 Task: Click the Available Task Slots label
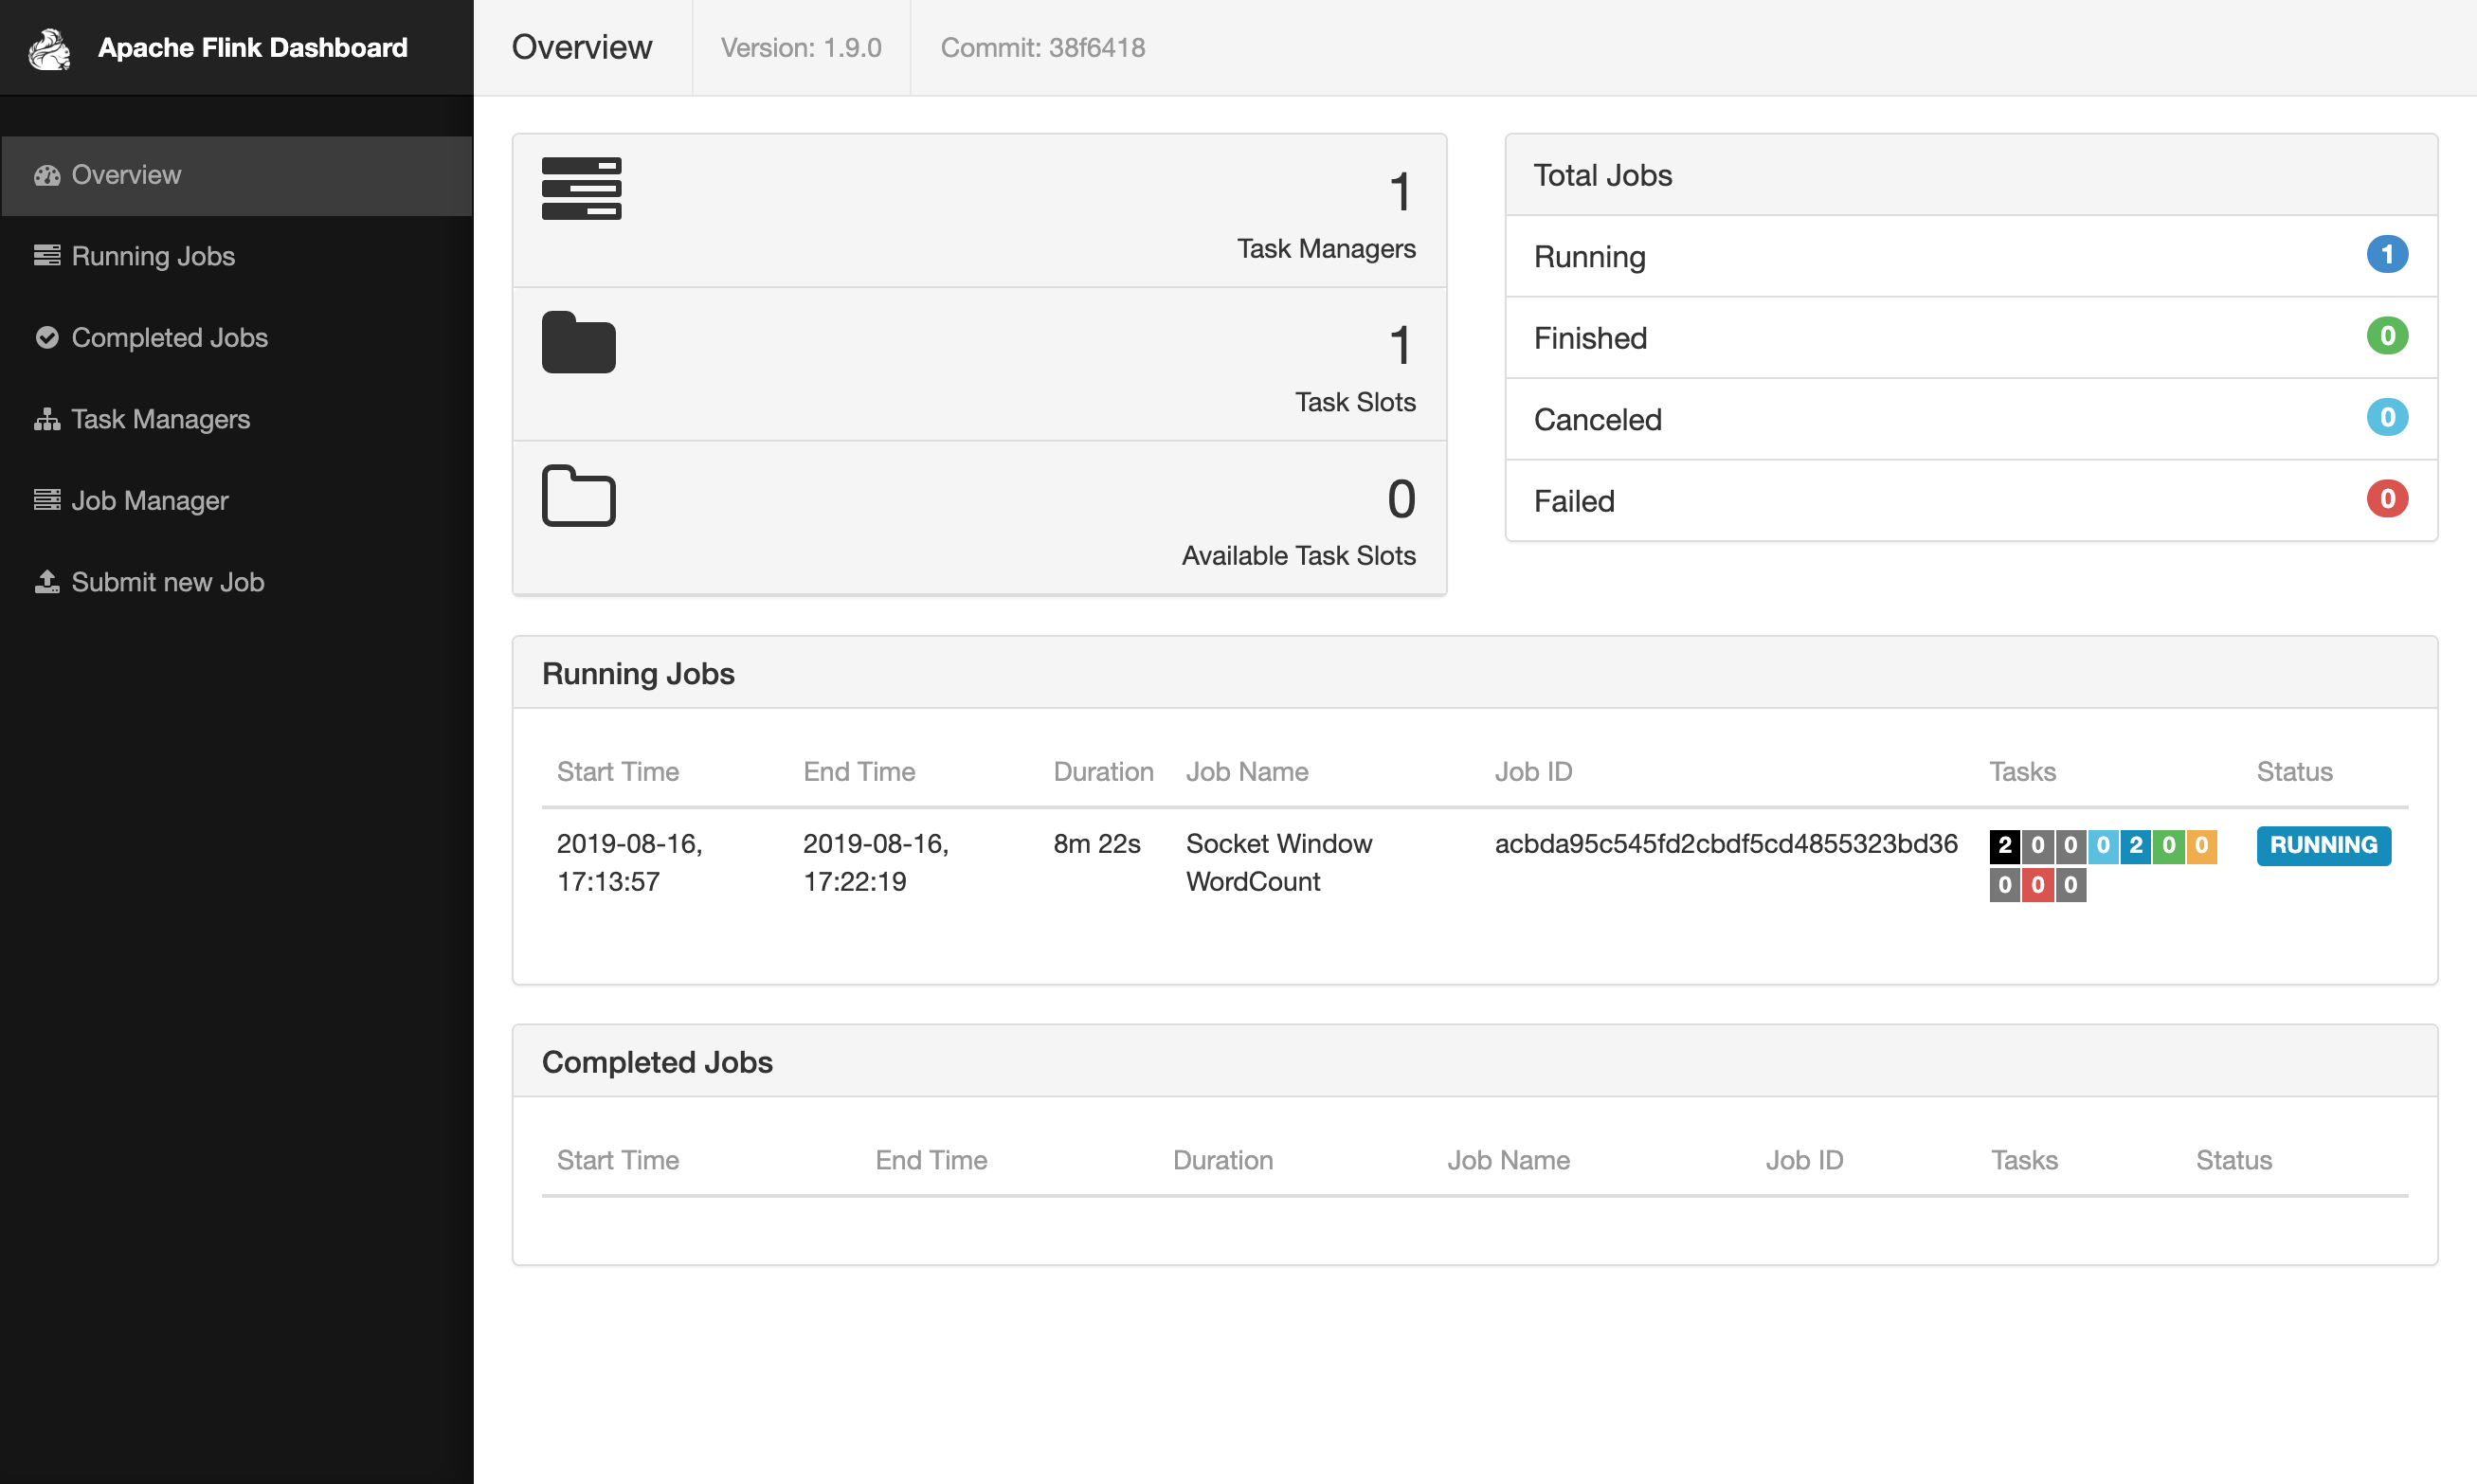(x=1298, y=556)
